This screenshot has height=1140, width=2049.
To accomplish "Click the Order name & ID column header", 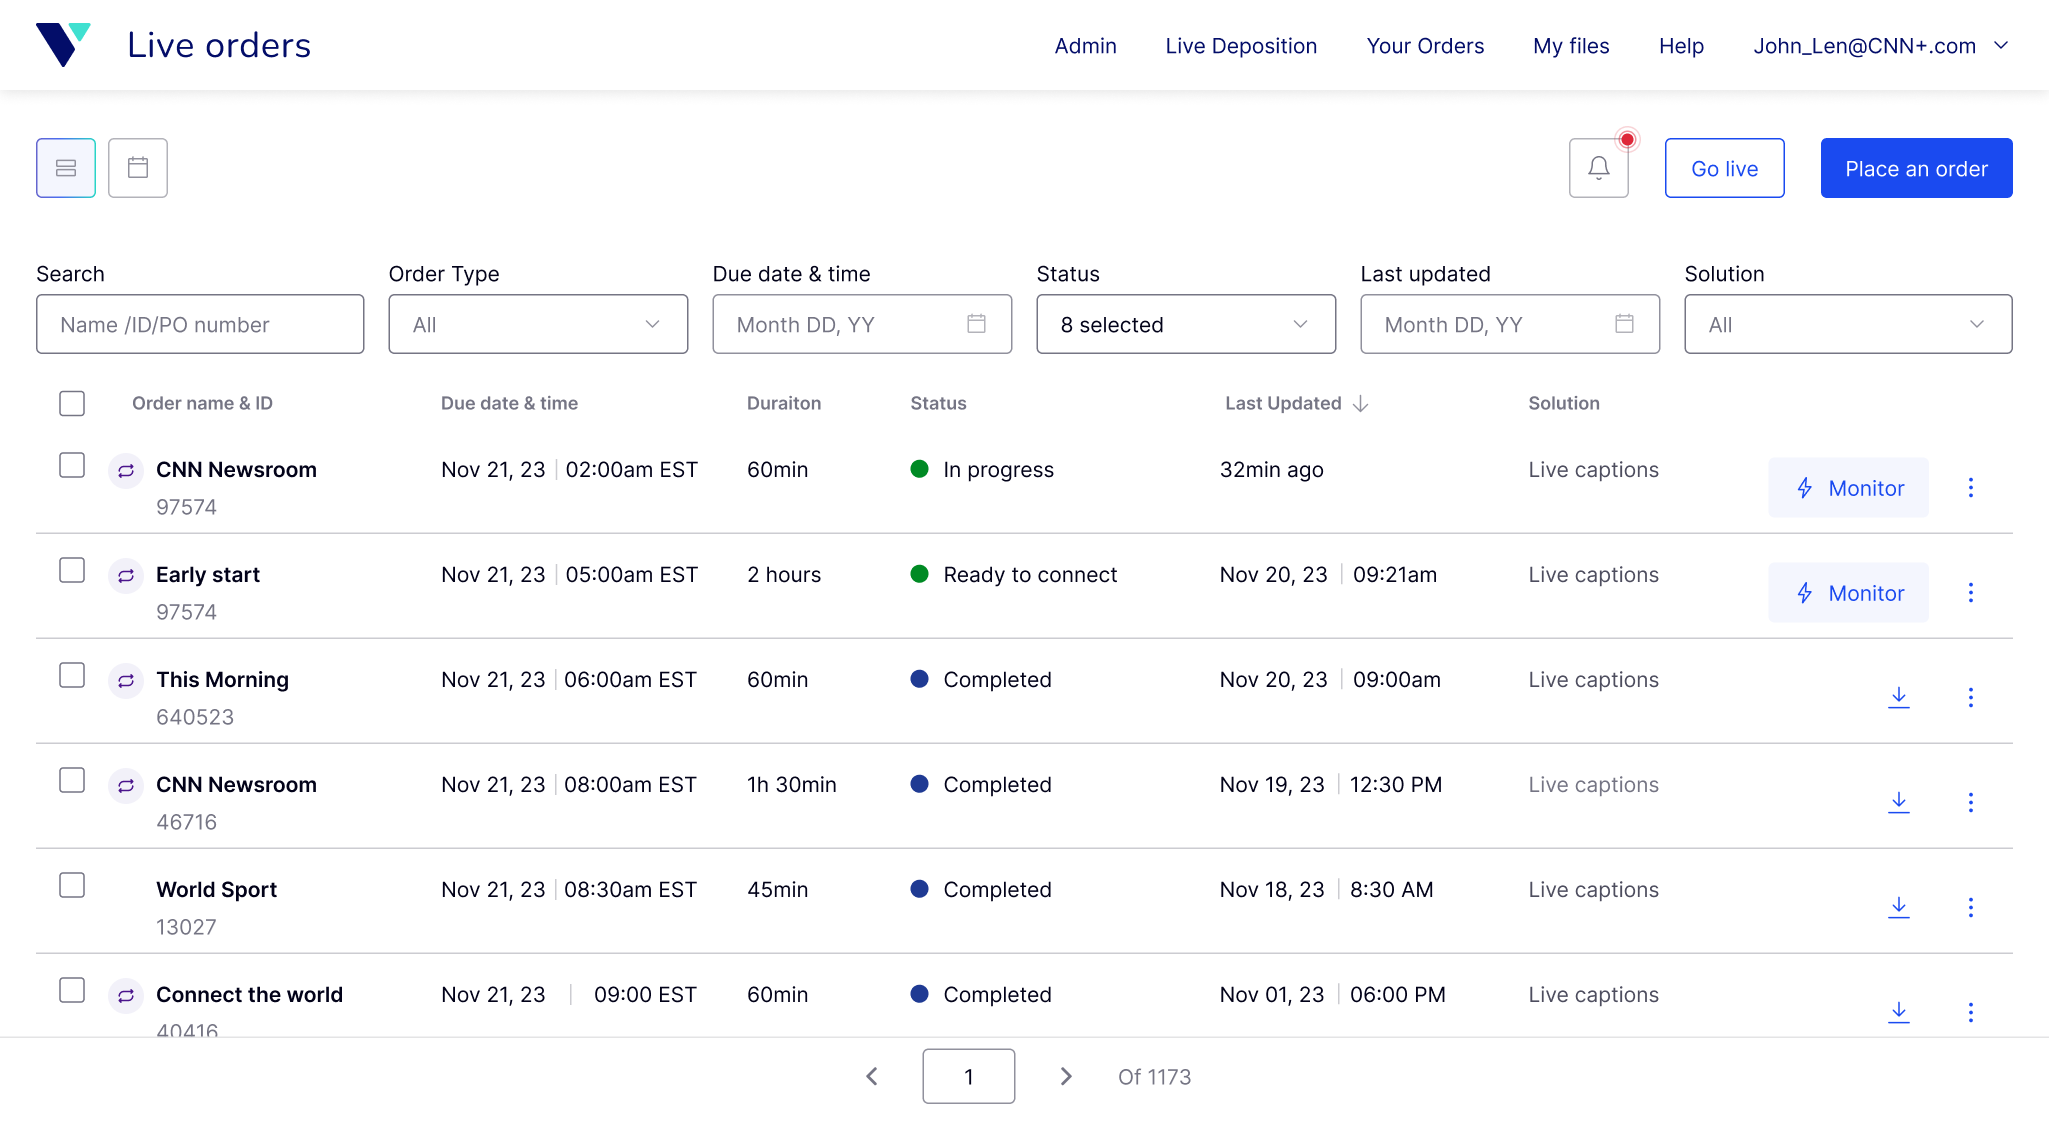I will [202, 403].
